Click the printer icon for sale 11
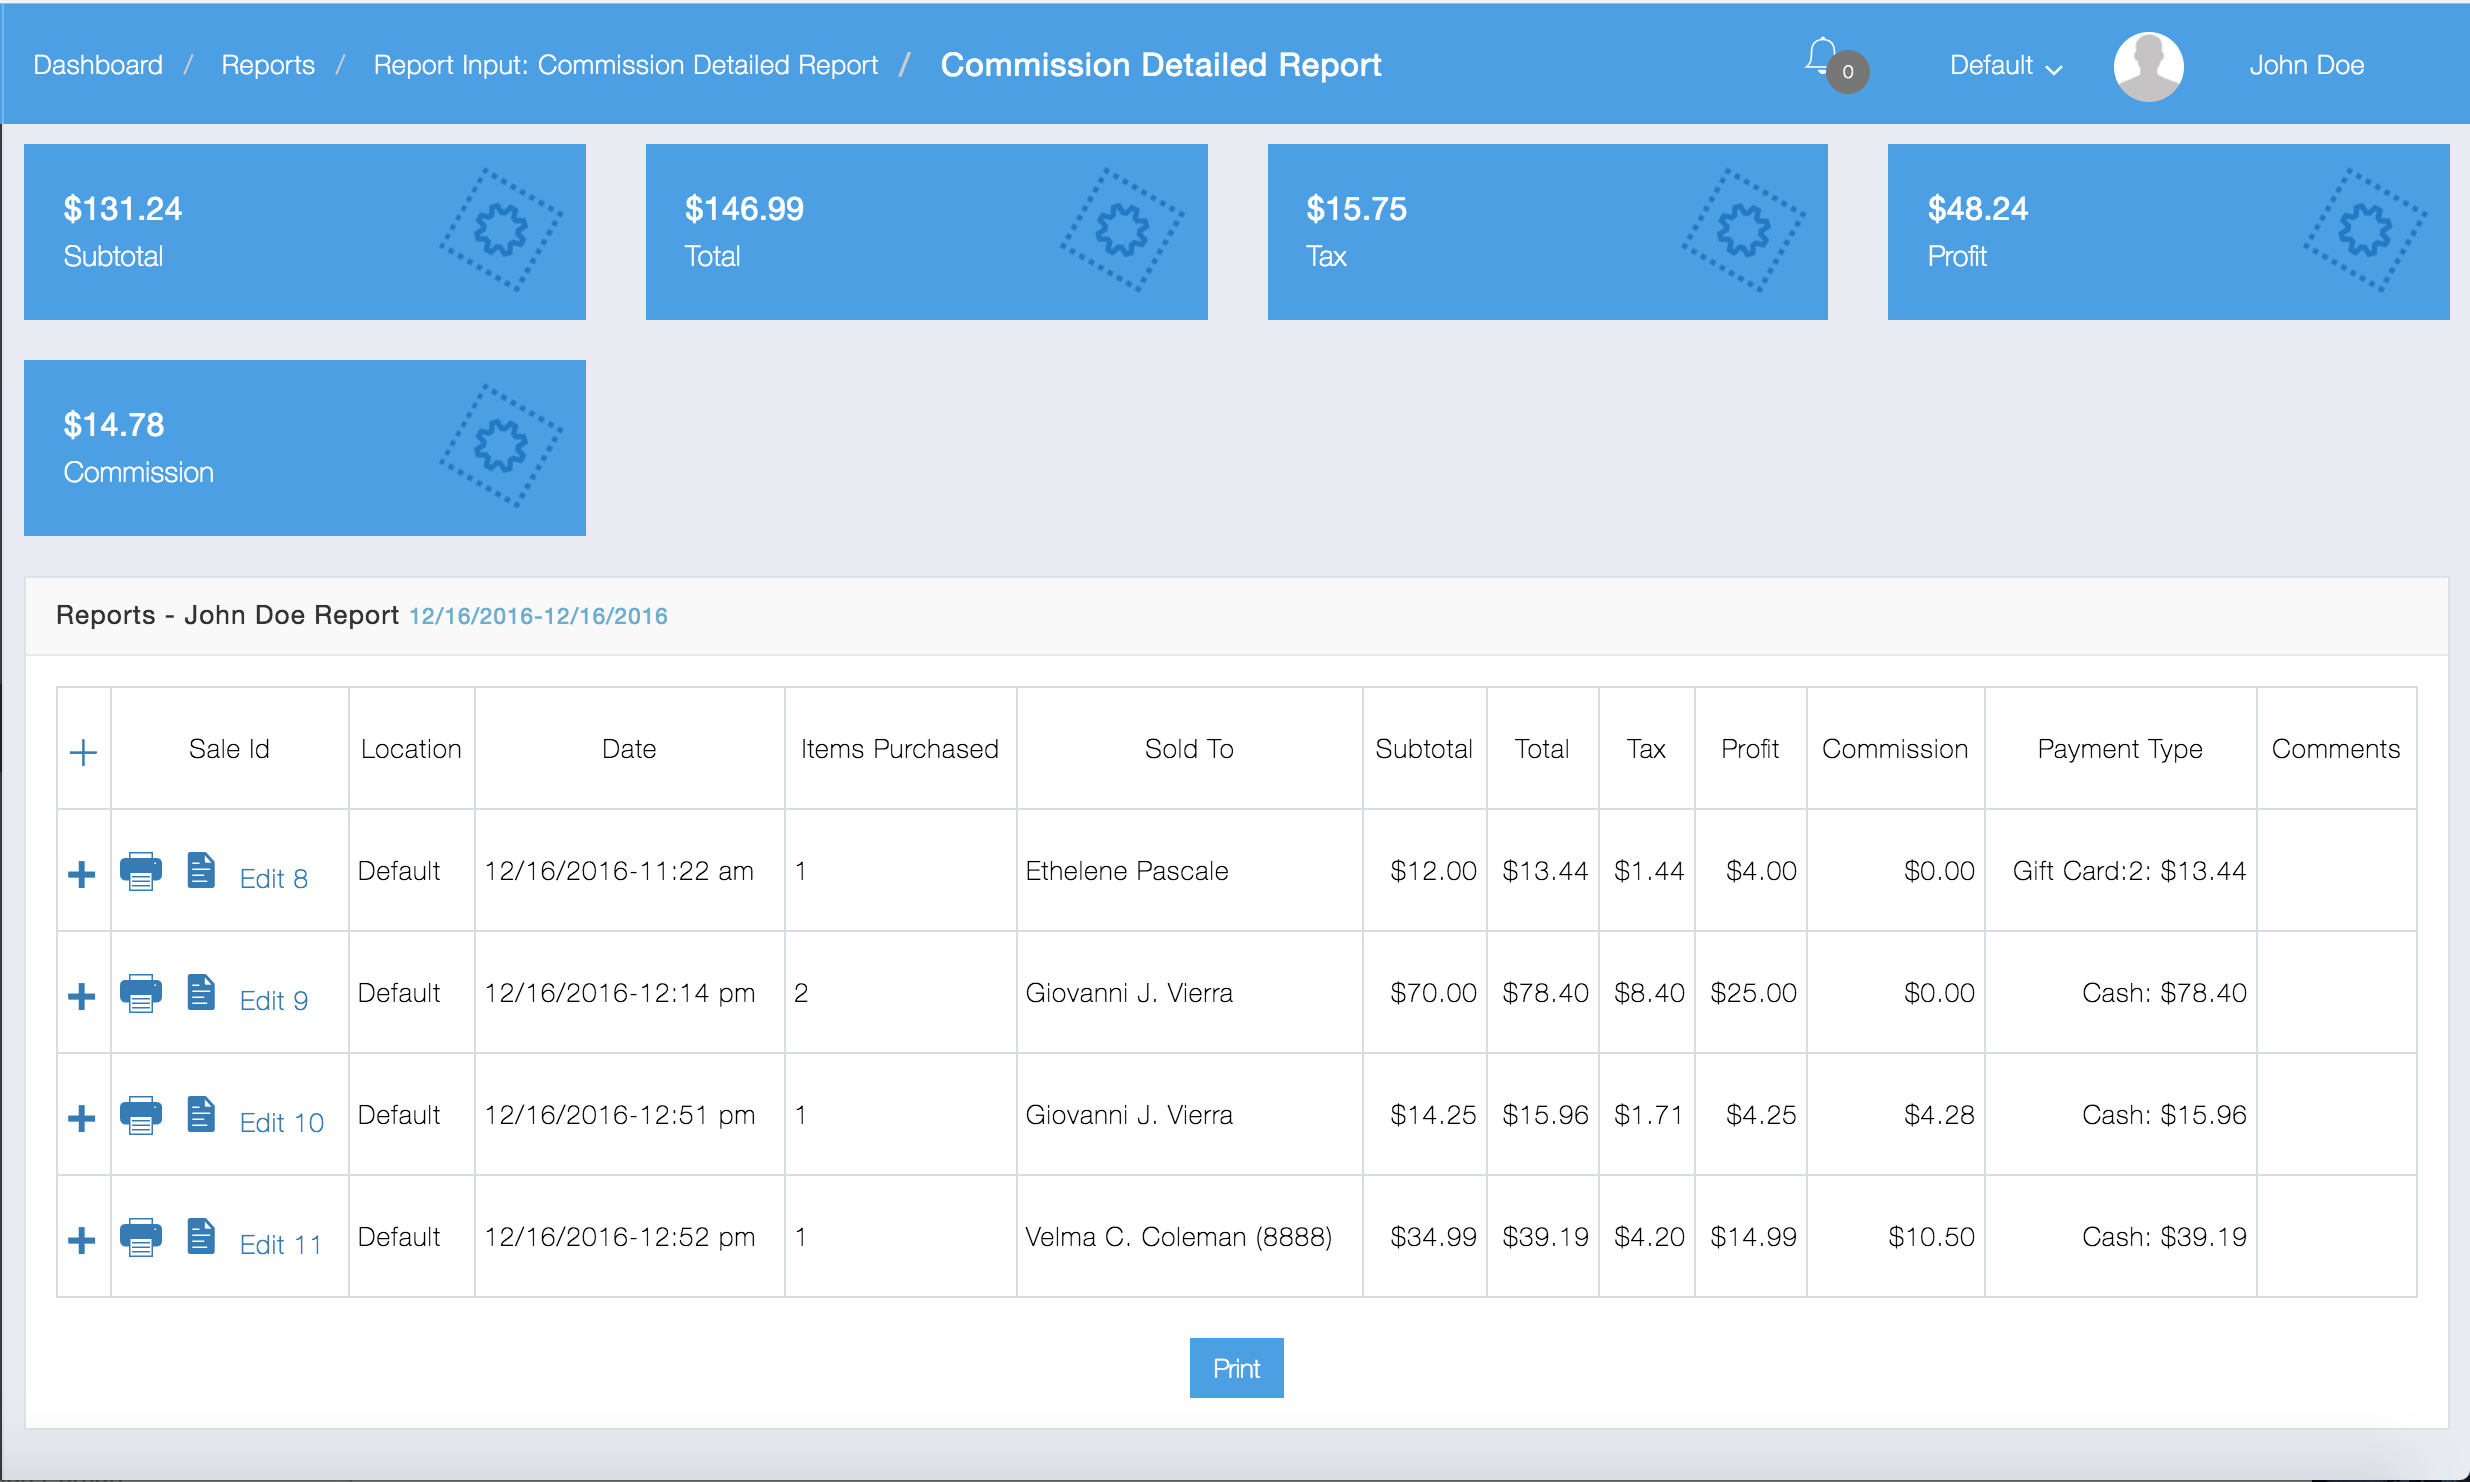The height and width of the screenshot is (1482, 2470). pyautogui.click(x=141, y=1237)
